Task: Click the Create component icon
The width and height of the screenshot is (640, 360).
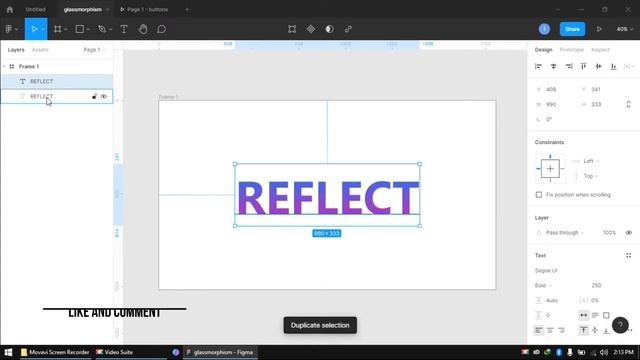Action: pyautogui.click(x=311, y=29)
